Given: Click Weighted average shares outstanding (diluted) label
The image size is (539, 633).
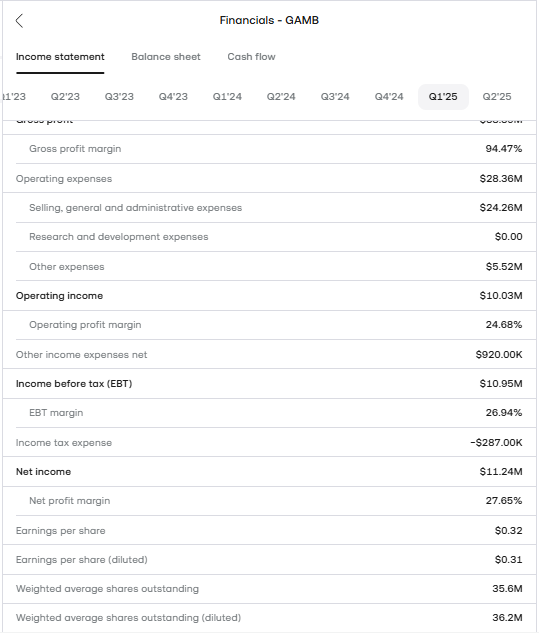Looking at the screenshot, I should (128, 618).
